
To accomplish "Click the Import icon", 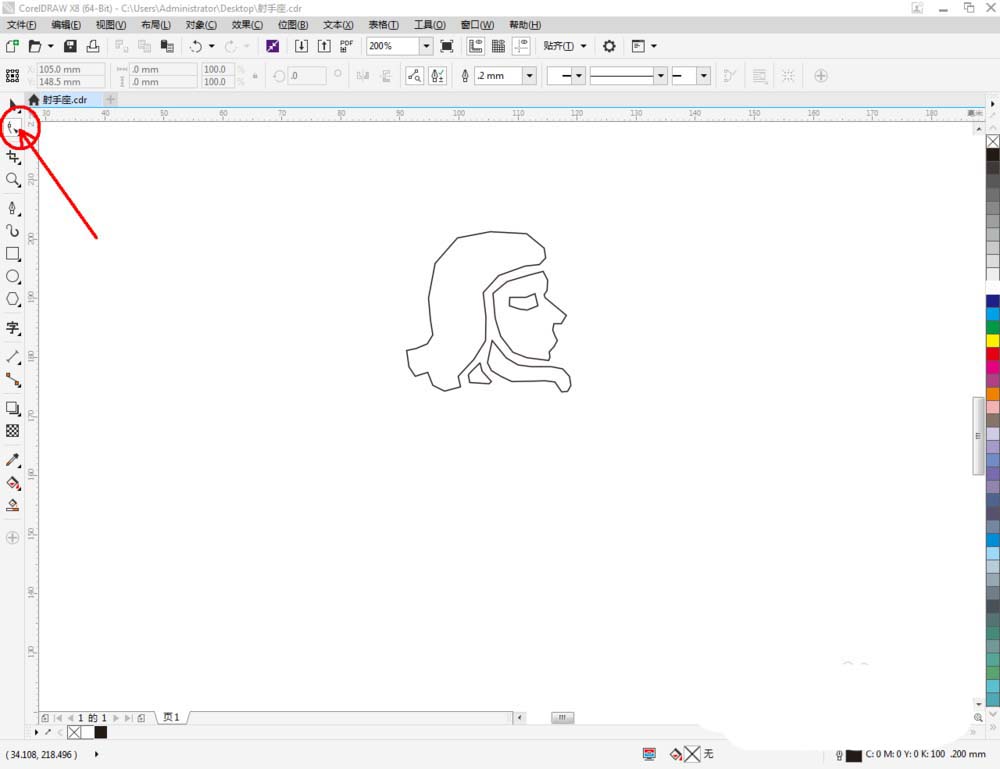I will tap(301, 46).
